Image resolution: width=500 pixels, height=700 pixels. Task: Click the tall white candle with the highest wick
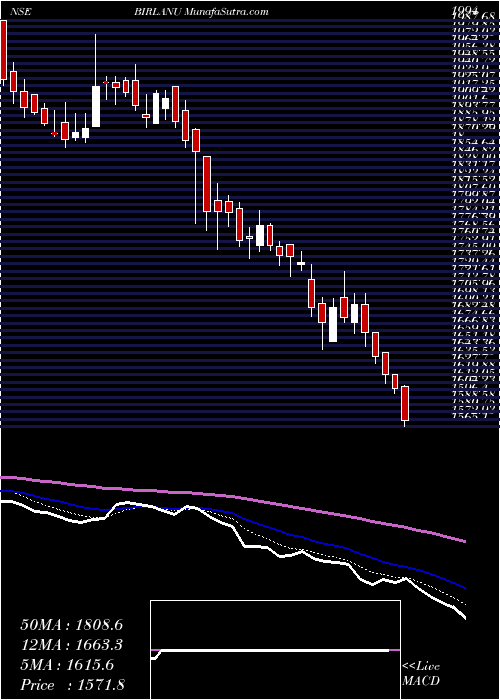pyautogui.click(x=96, y=106)
